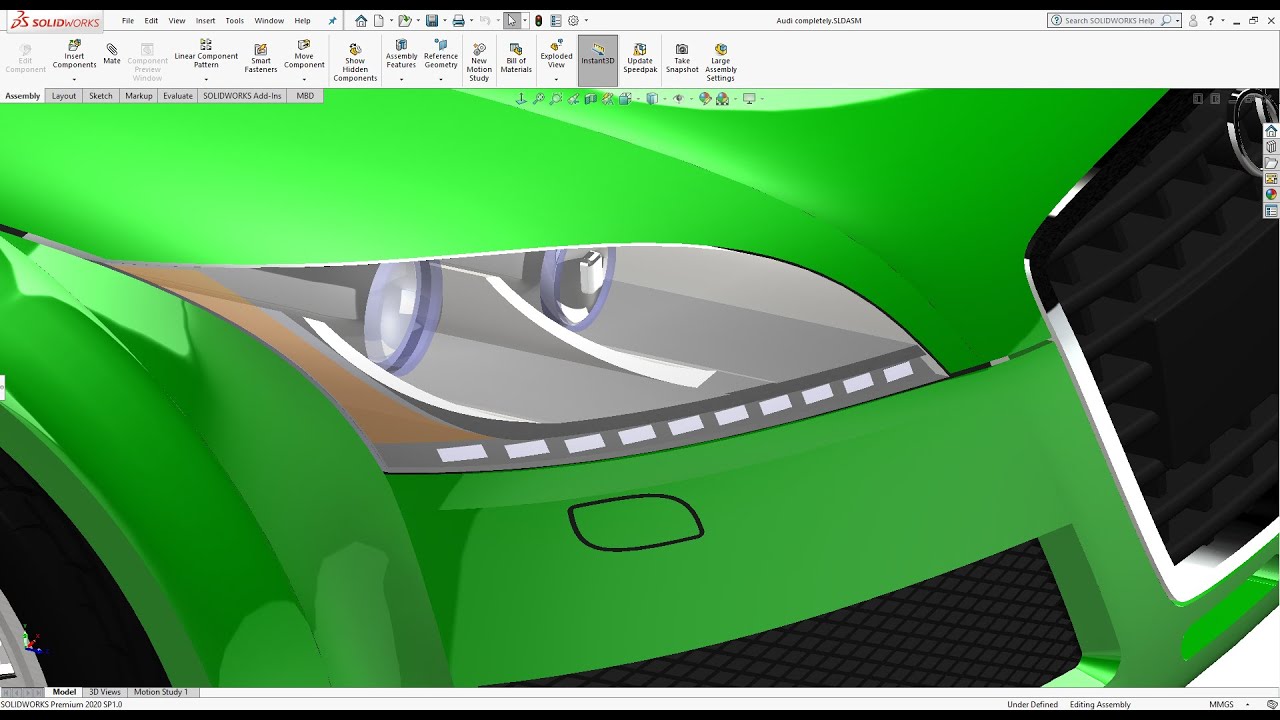1280x720 pixels.
Task: Open the Appearances pane colored ball icon
Action: pos(1271,195)
